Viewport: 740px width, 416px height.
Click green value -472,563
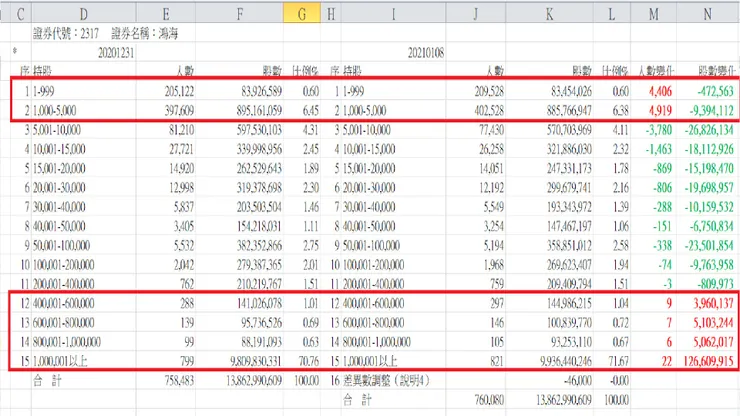(x=715, y=91)
